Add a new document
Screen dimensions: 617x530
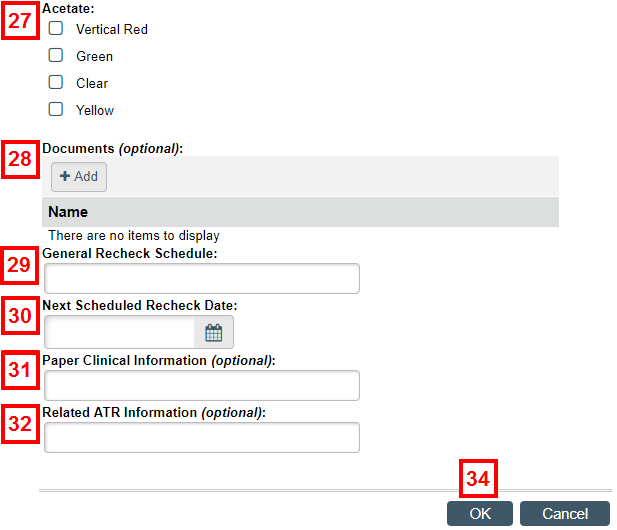(79, 177)
